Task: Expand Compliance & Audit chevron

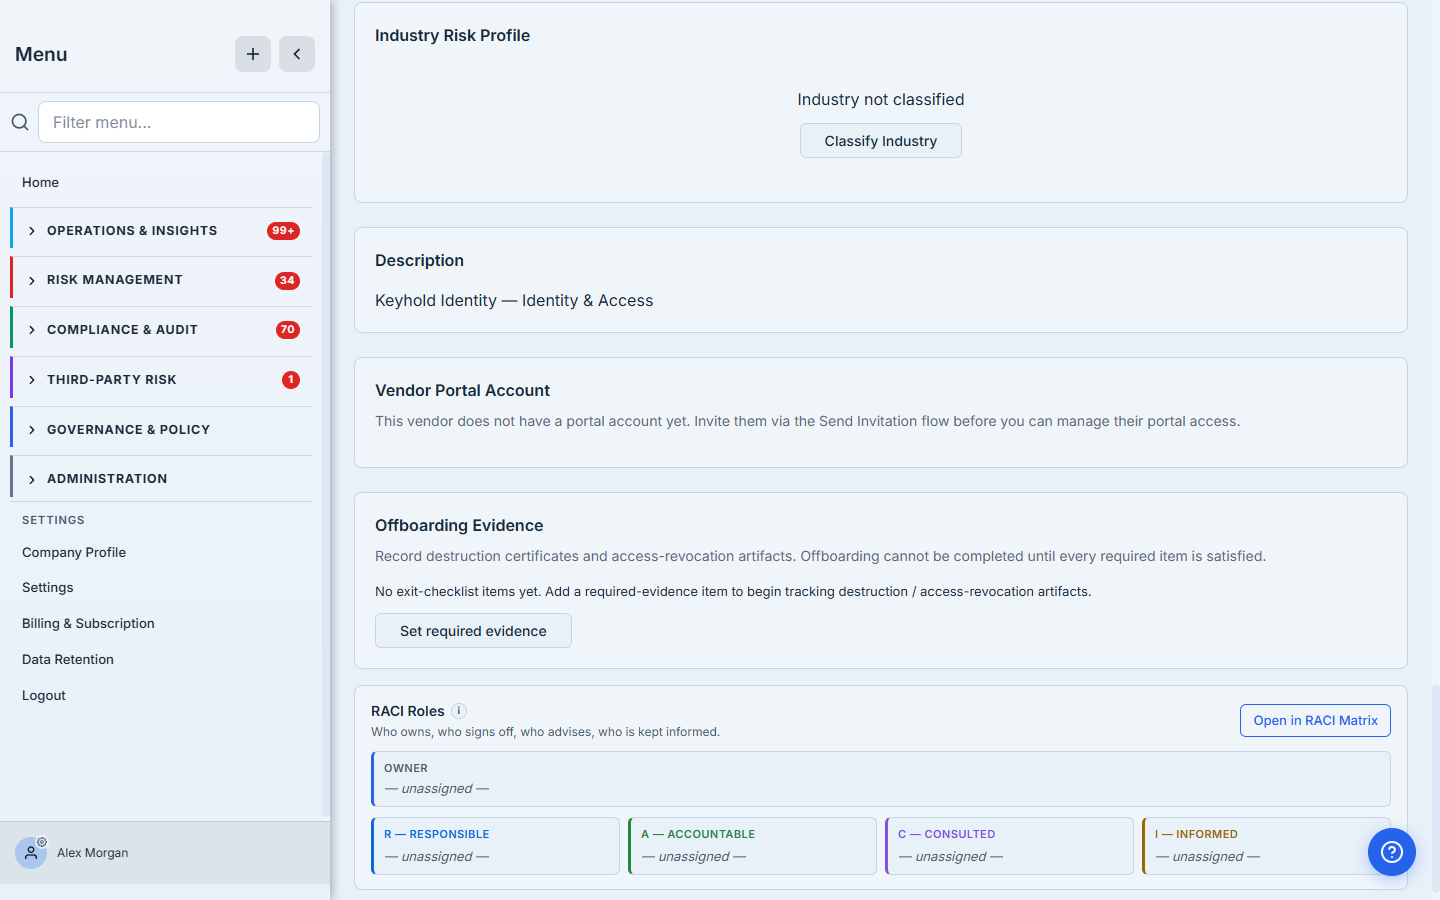Action: click(x=32, y=330)
